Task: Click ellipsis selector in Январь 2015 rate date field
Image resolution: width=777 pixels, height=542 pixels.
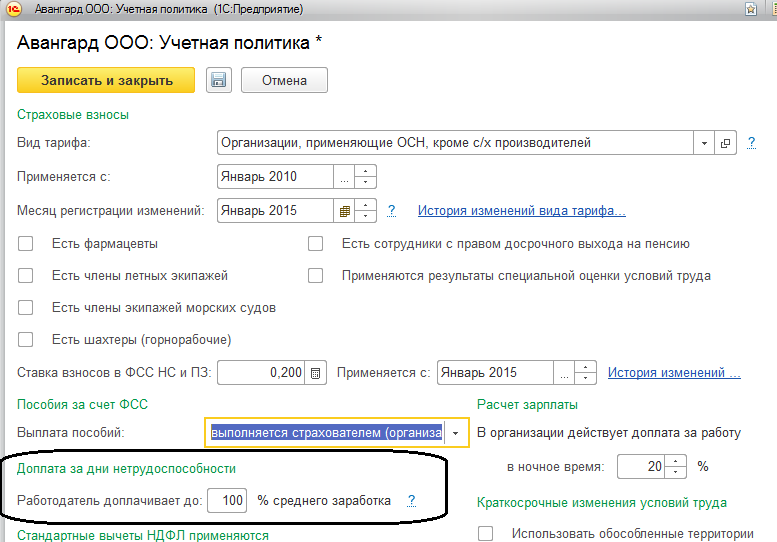Action: pos(565,373)
